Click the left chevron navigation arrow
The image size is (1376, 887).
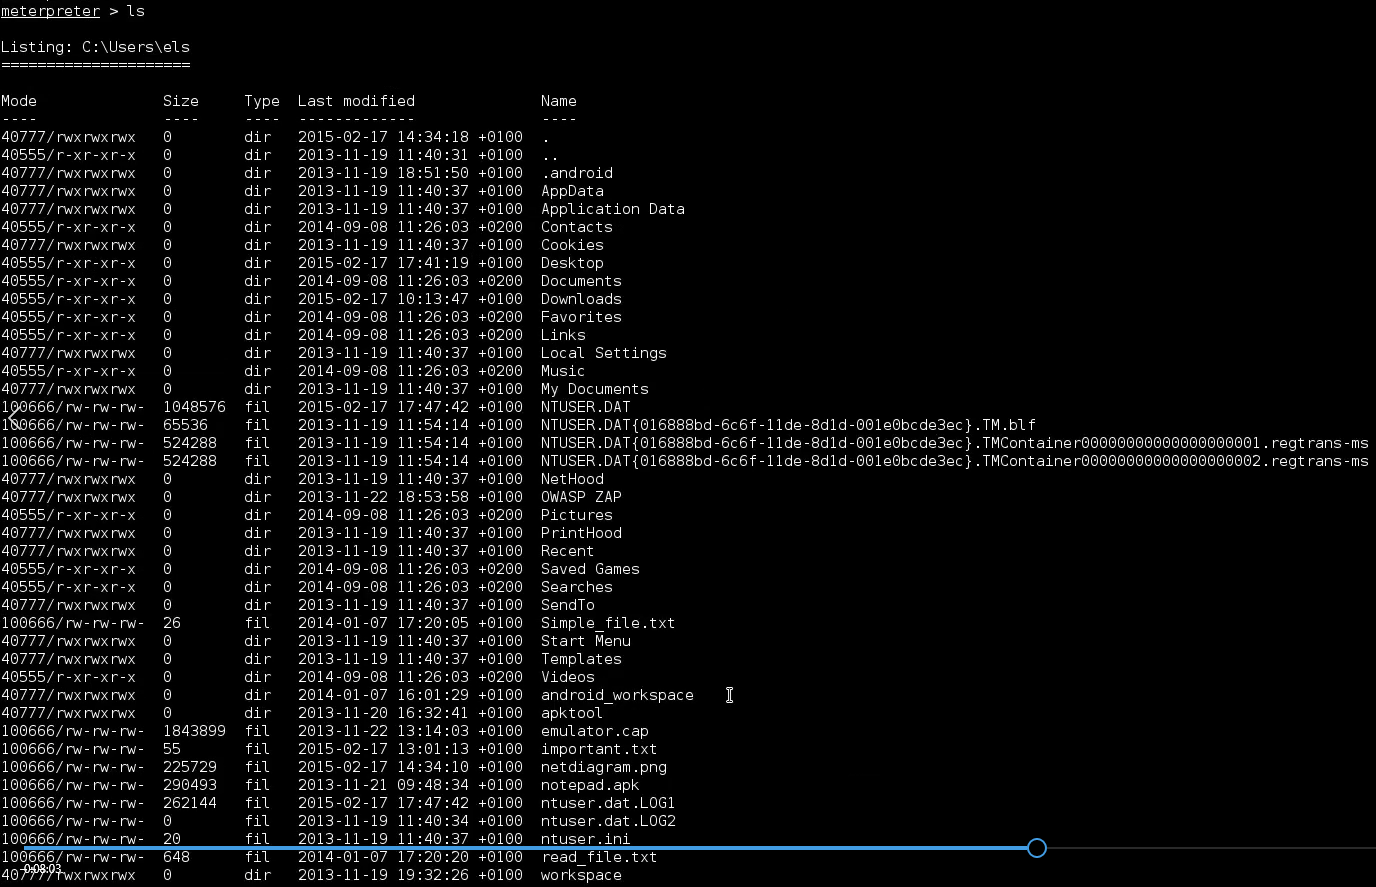[x=16, y=416]
